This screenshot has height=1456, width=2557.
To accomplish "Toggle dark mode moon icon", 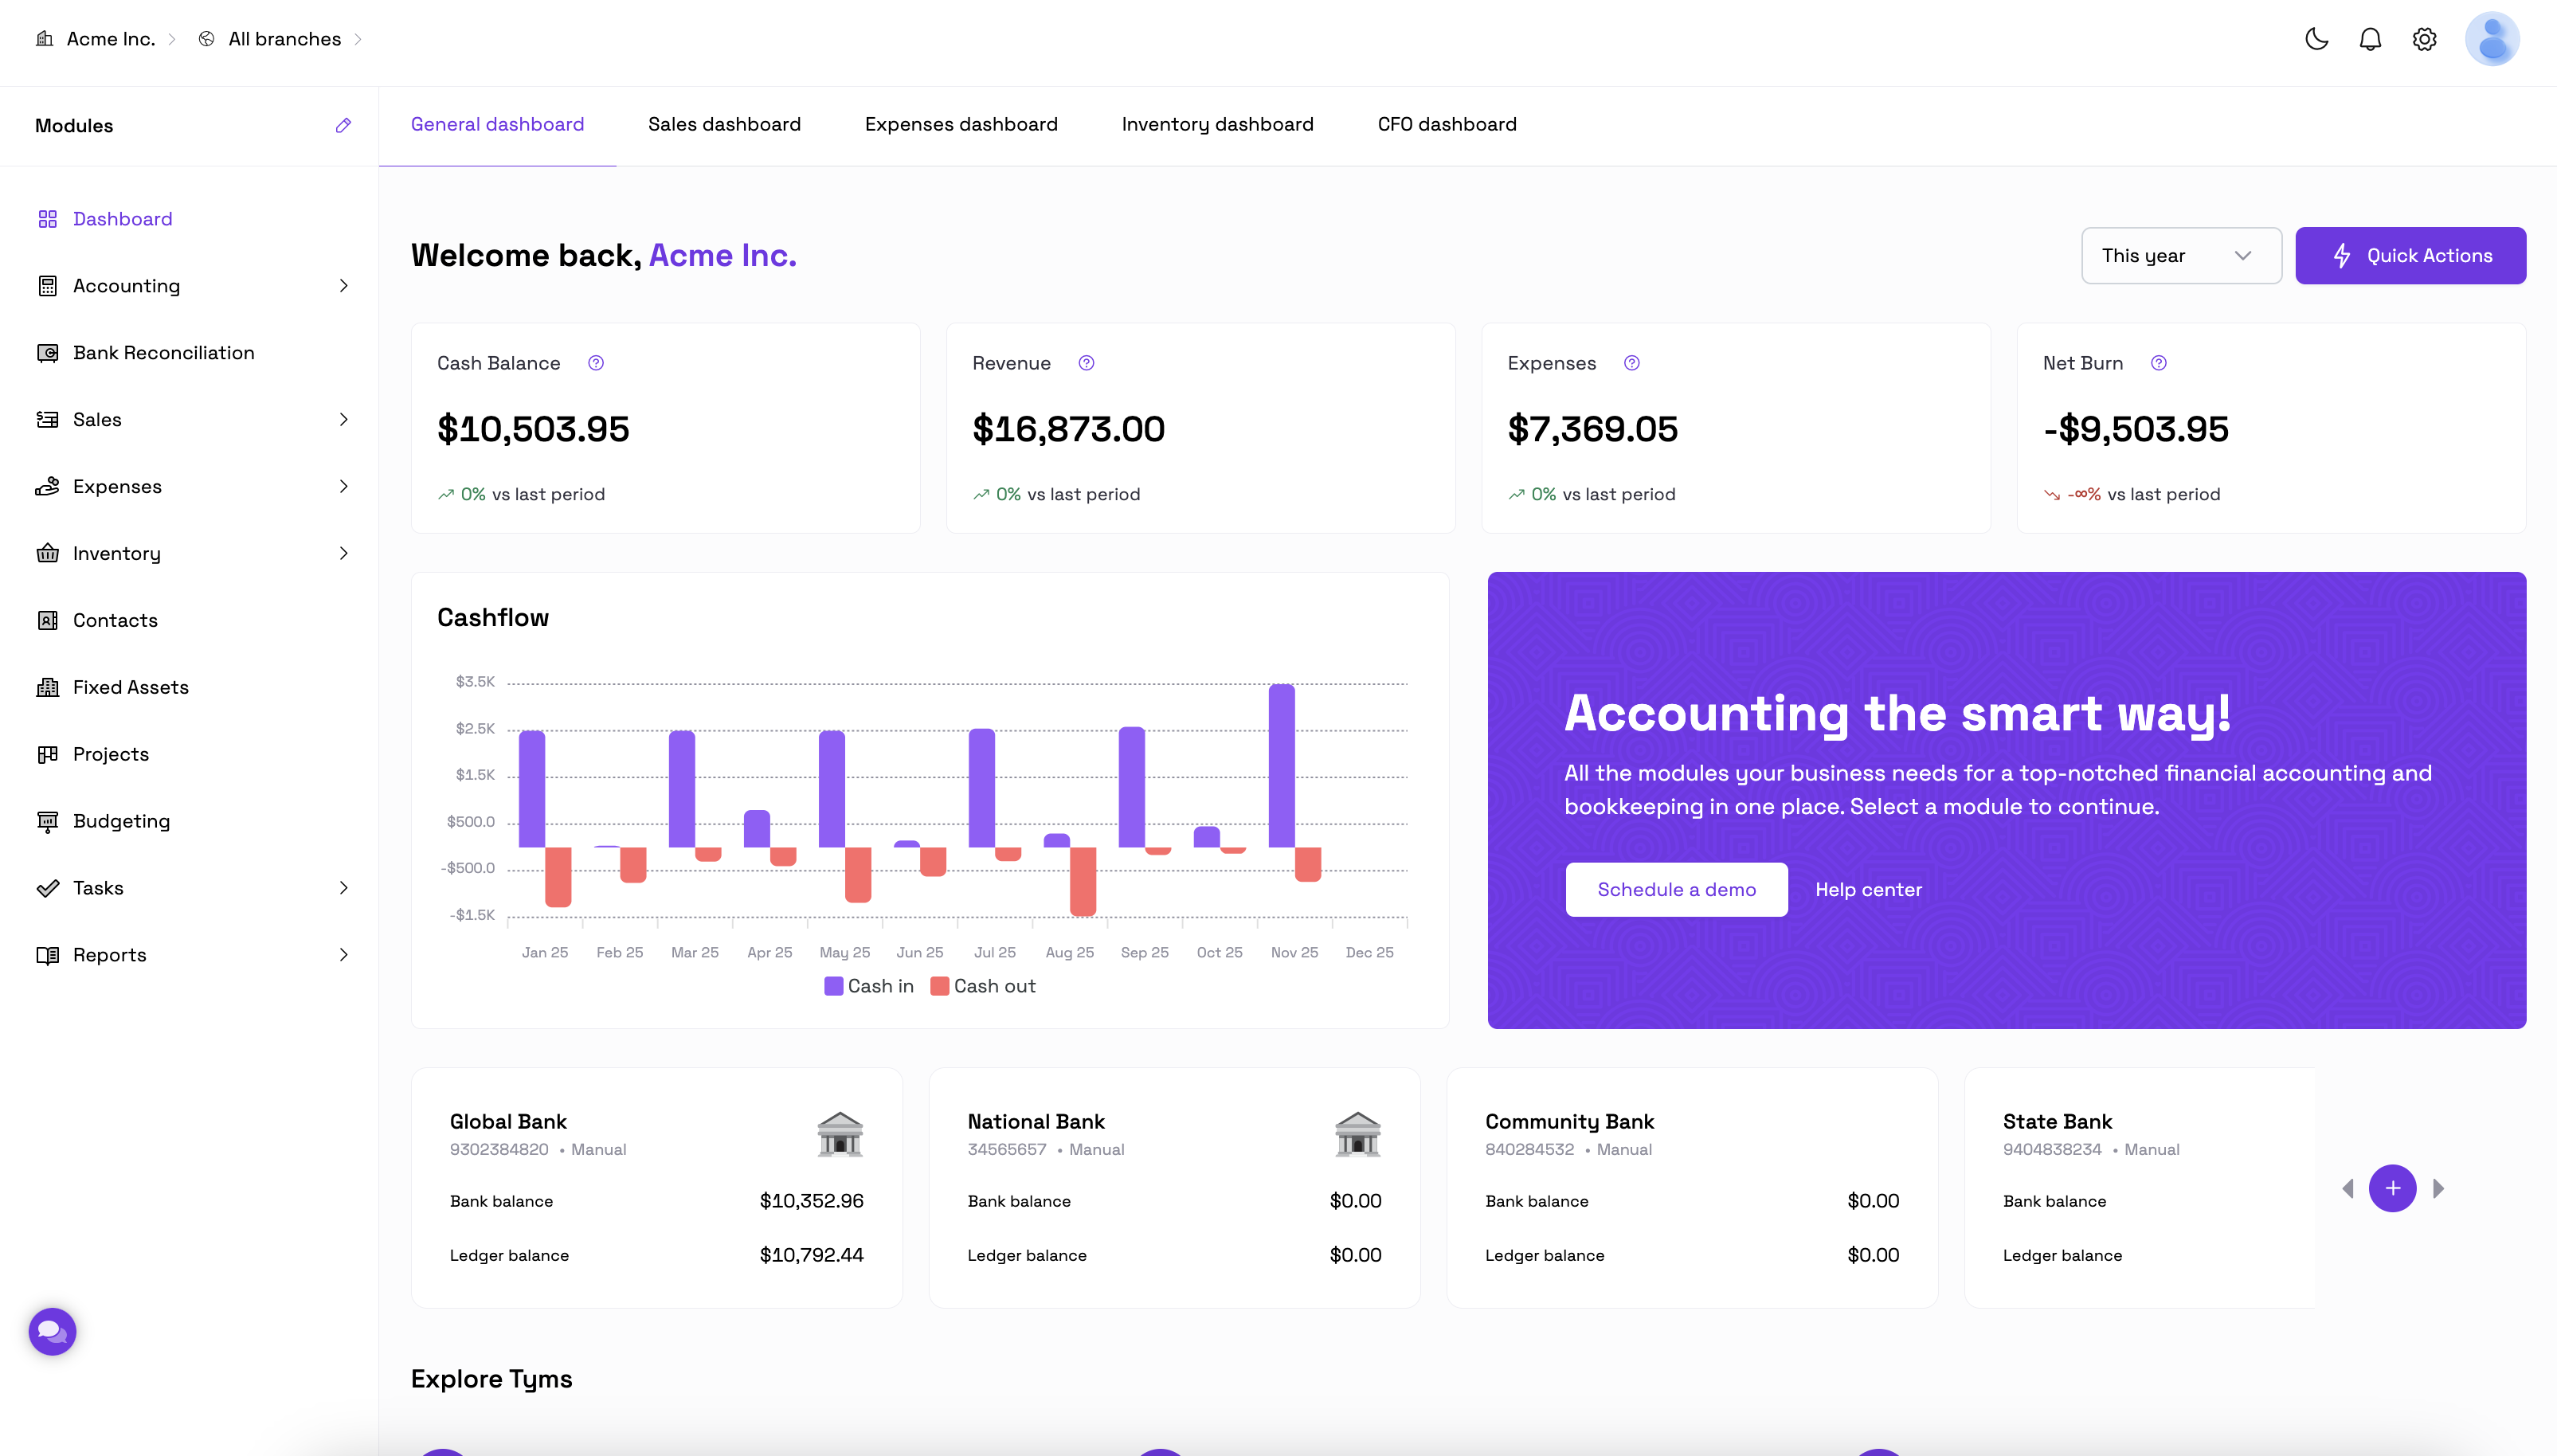I will (2316, 39).
